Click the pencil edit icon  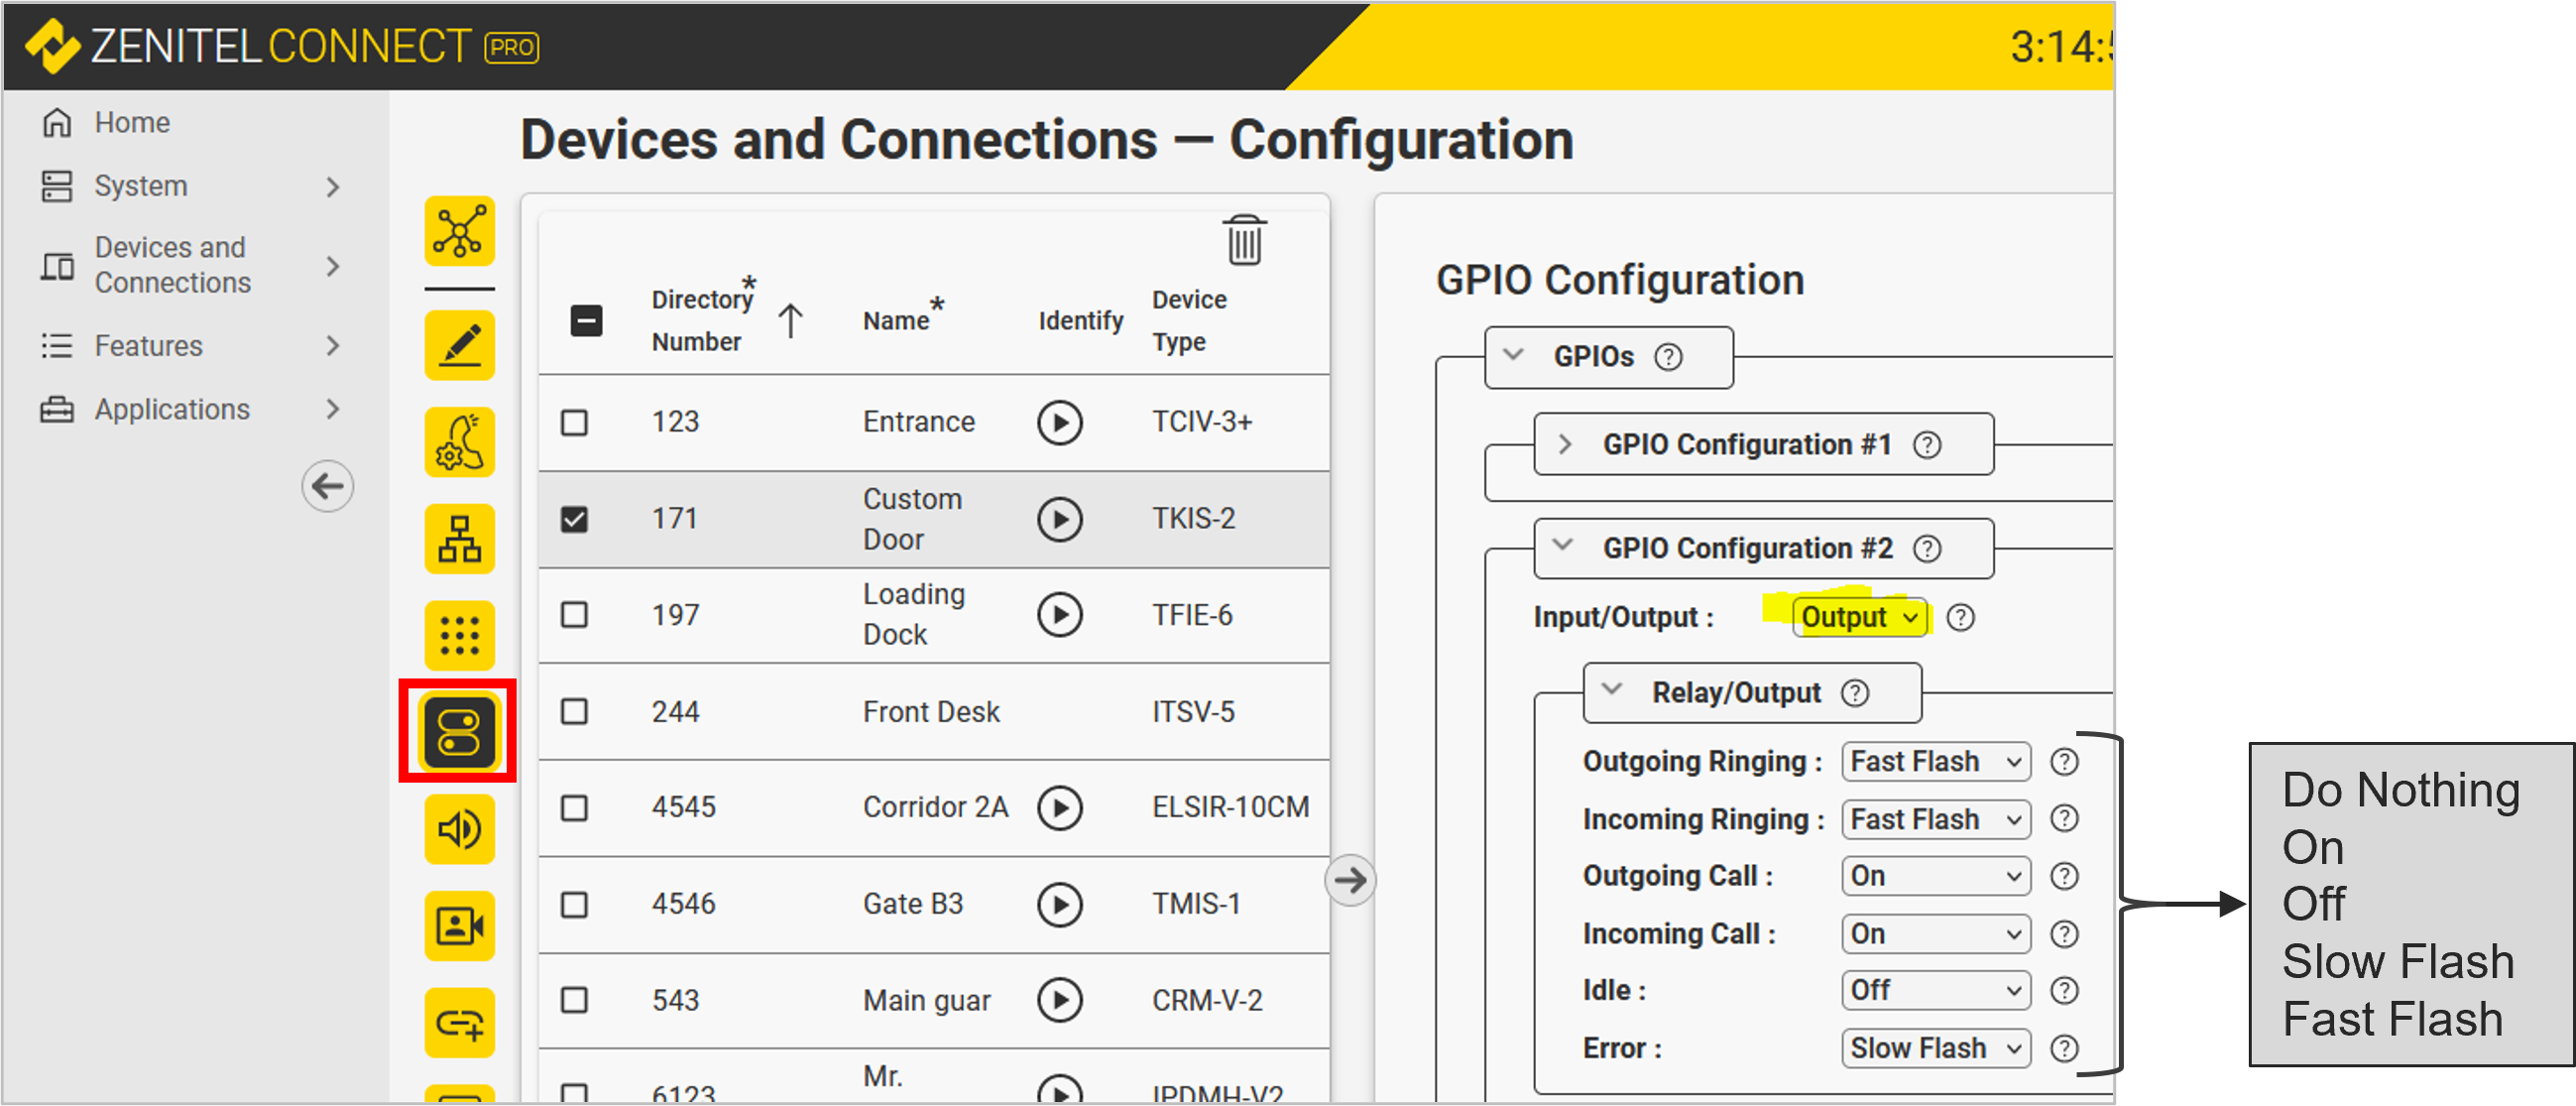(459, 345)
